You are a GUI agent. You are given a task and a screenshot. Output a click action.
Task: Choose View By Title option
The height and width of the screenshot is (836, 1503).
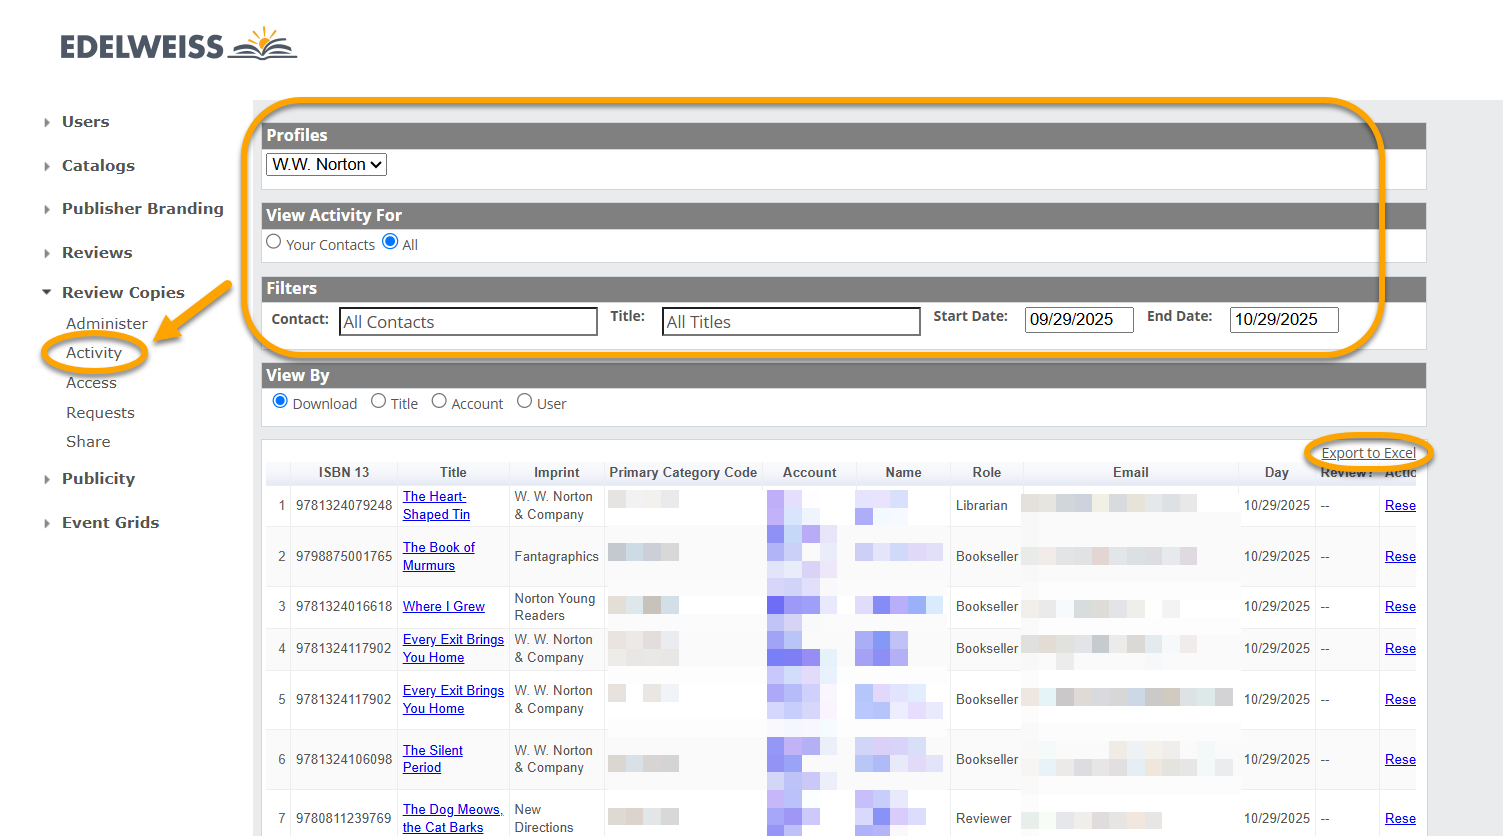pos(379,402)
